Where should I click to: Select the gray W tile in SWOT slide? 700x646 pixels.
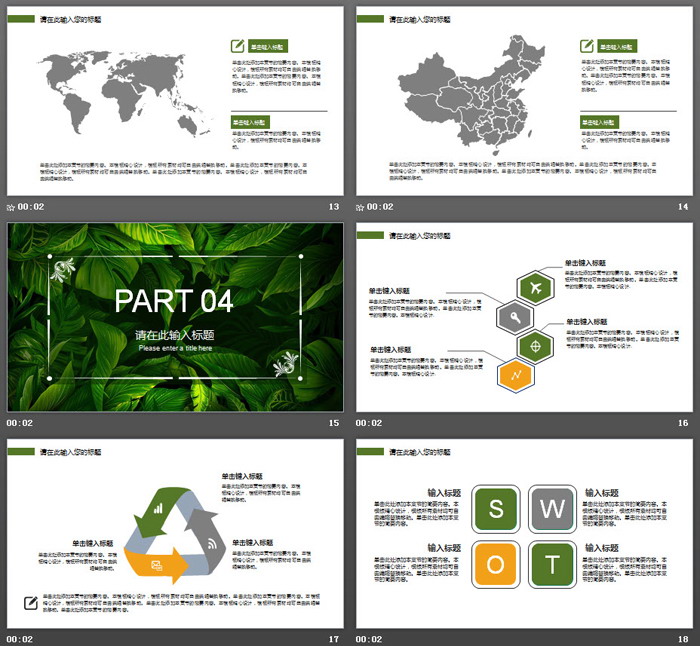coord(551,510)
